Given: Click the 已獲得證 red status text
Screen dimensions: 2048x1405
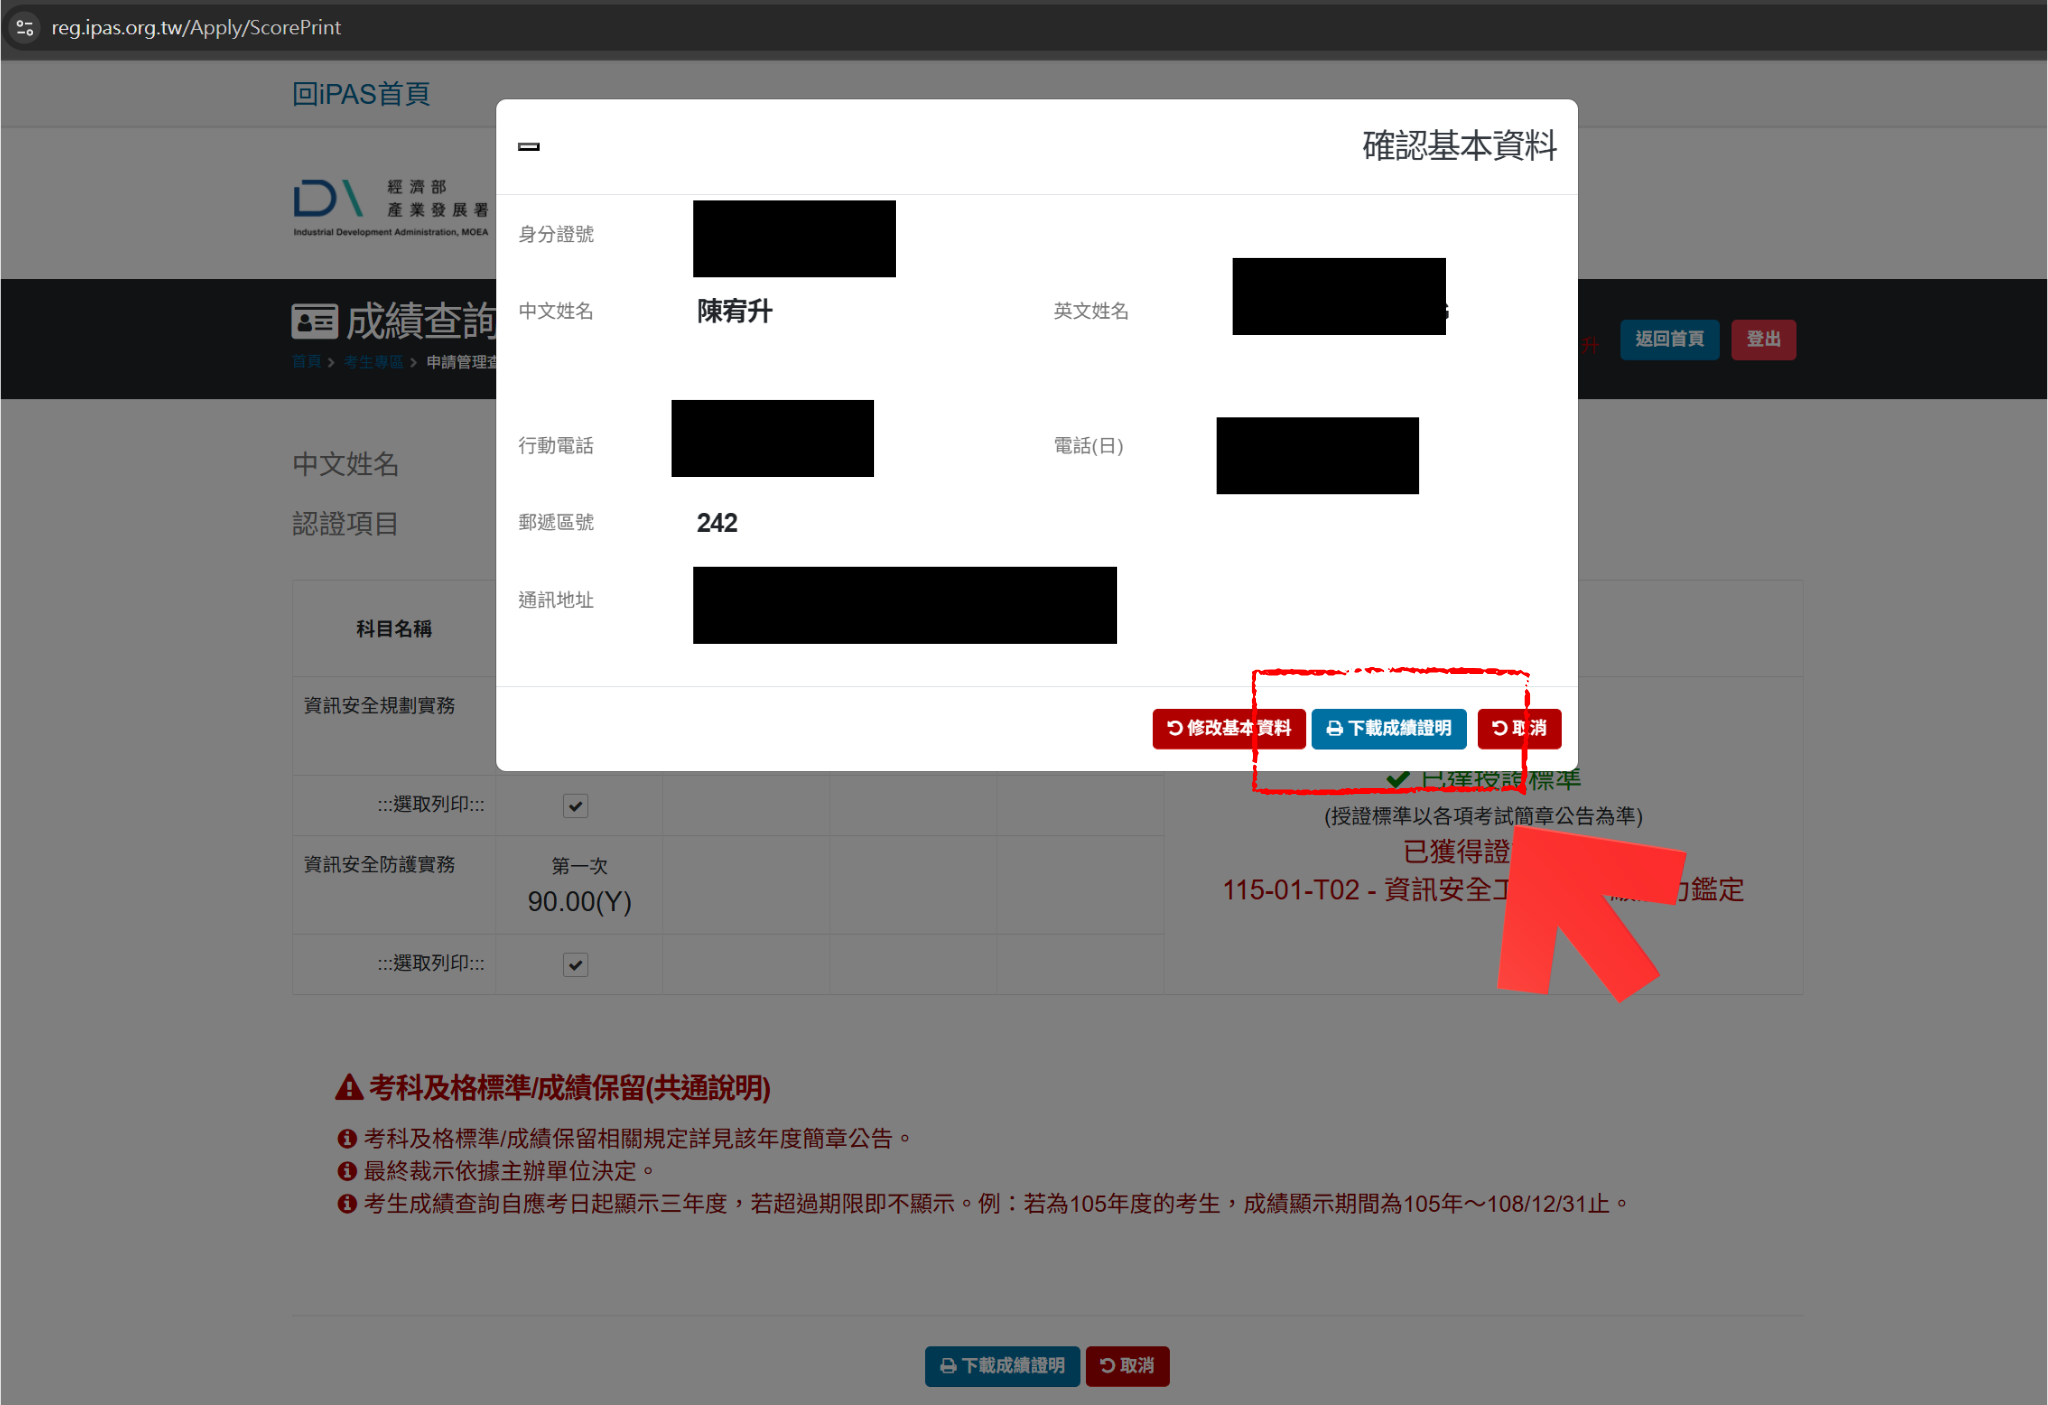Looking at the screenshot, I should [x=1457, y=852].
